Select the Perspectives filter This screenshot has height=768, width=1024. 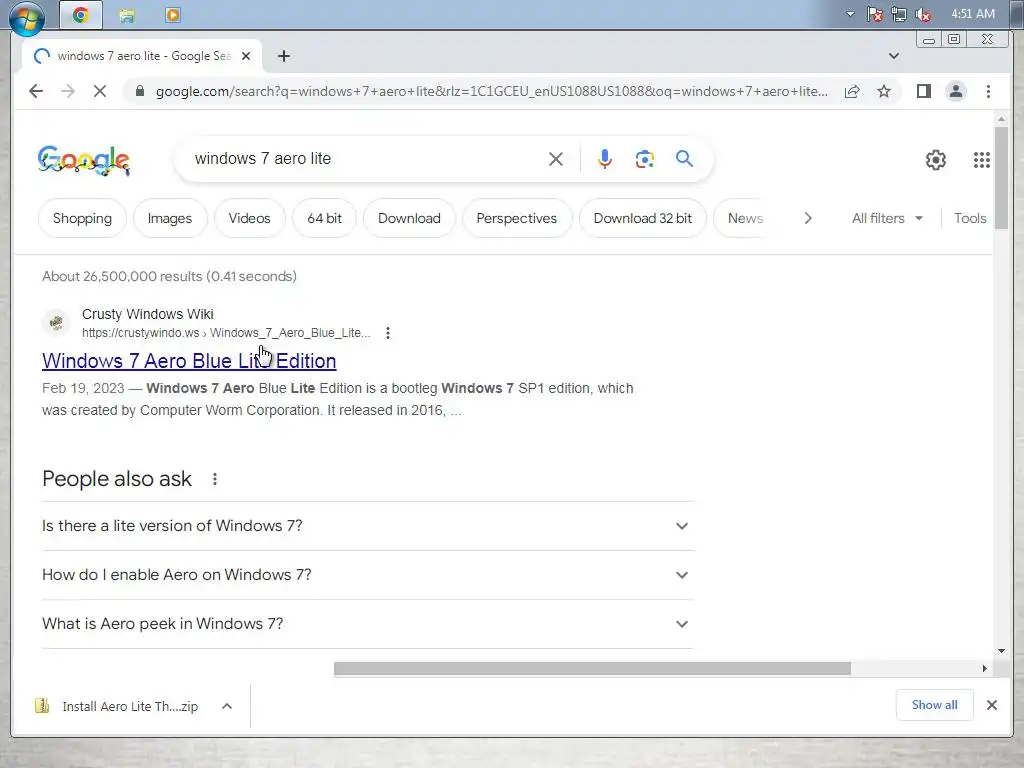pyautogui.click(x=517, y=218)
